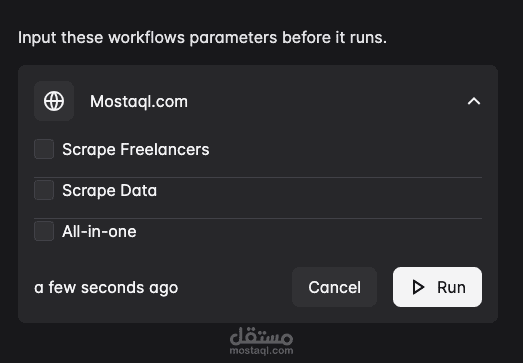
Task: Click the All-in-one label text
Action: click(99, 232)
